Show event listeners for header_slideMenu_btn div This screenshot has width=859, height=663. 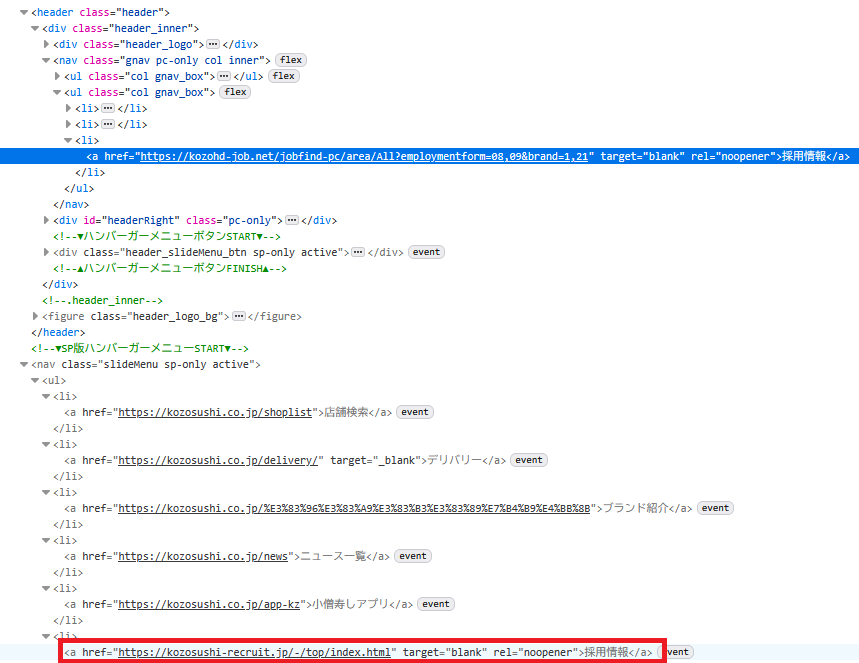coord(425,252)
